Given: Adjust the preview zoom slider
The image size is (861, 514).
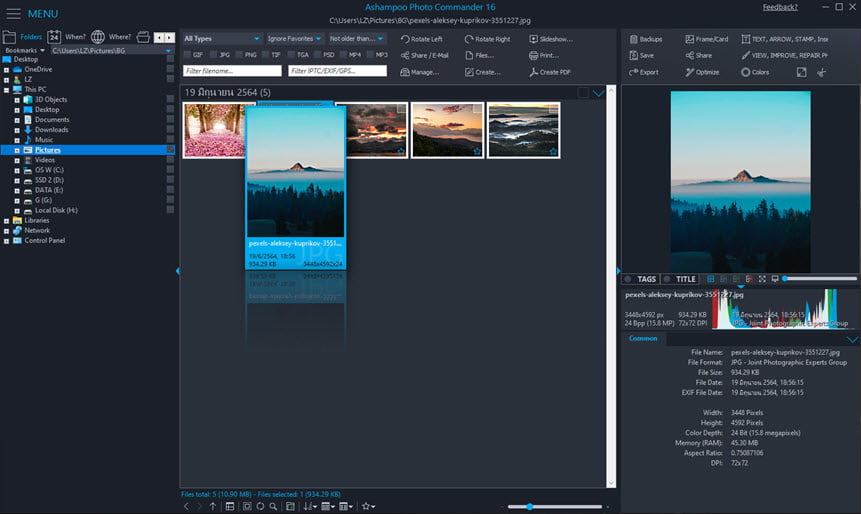Looking at the screenshot, I should click(820, 278).
